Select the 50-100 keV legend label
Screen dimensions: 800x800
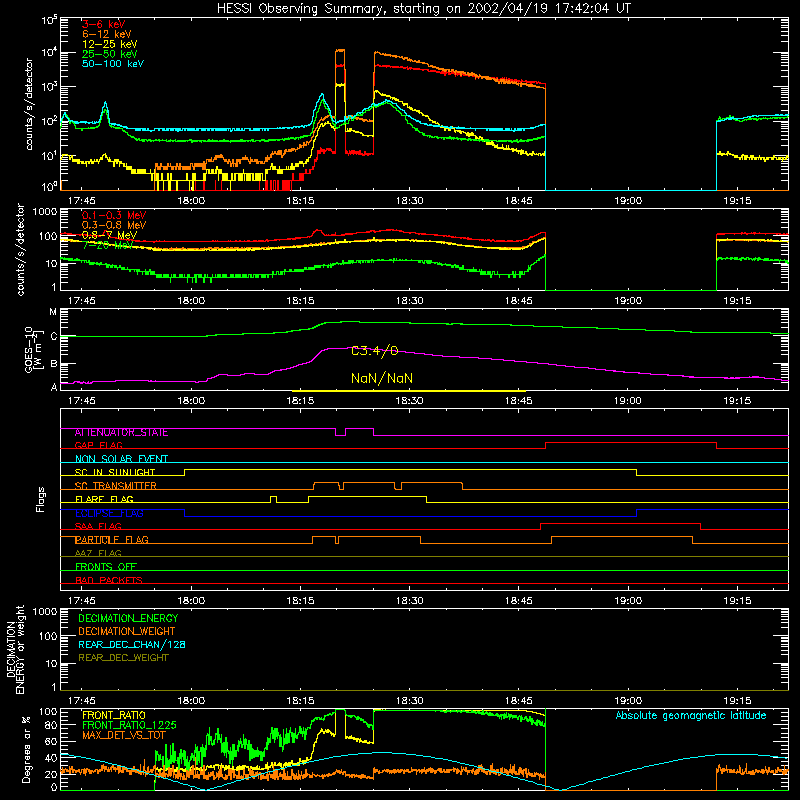(x=113, y=64)
